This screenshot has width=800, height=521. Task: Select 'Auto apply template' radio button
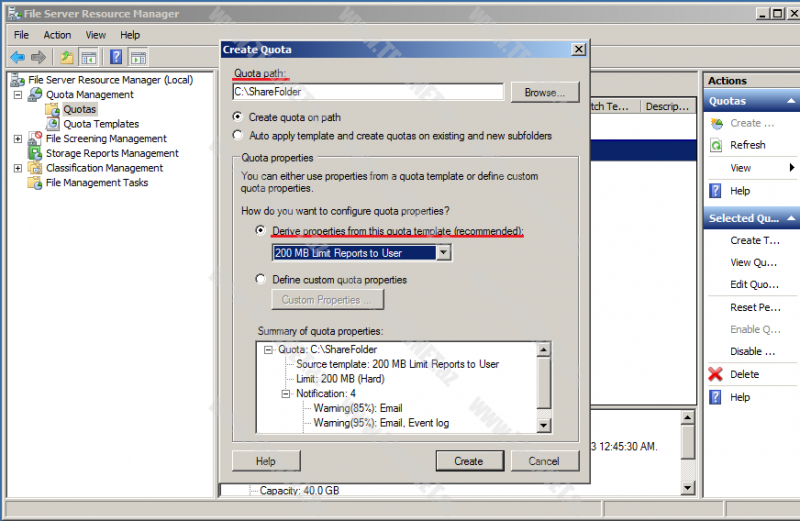point(237,135)
